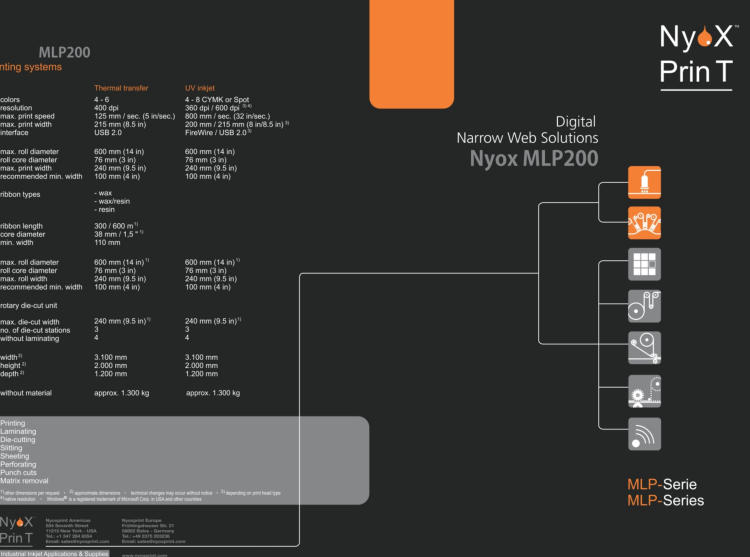The image size is (750, 557).
Task: Click the 'interface' row label
Action: pyautogui.click(x=14, y=132)
